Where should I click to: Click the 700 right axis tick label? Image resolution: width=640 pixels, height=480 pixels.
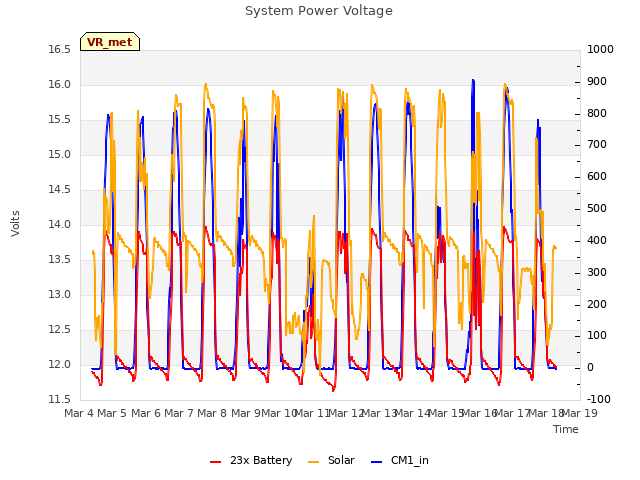pos(597,145)
